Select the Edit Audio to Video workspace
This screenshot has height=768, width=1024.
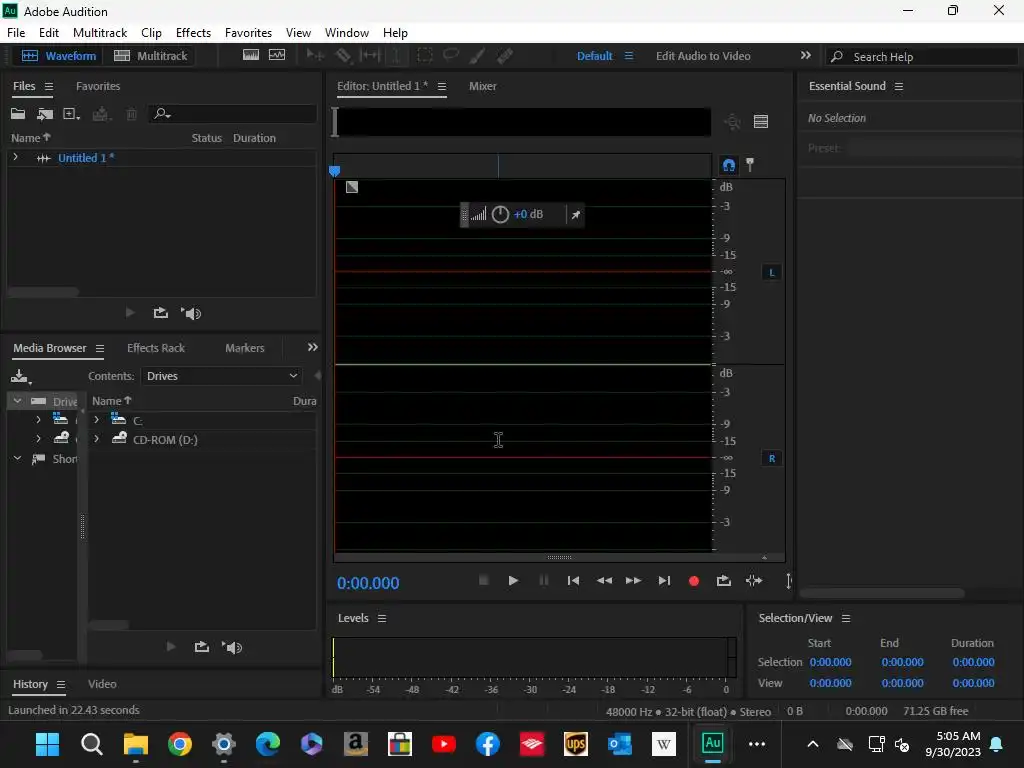coord(703,56)
